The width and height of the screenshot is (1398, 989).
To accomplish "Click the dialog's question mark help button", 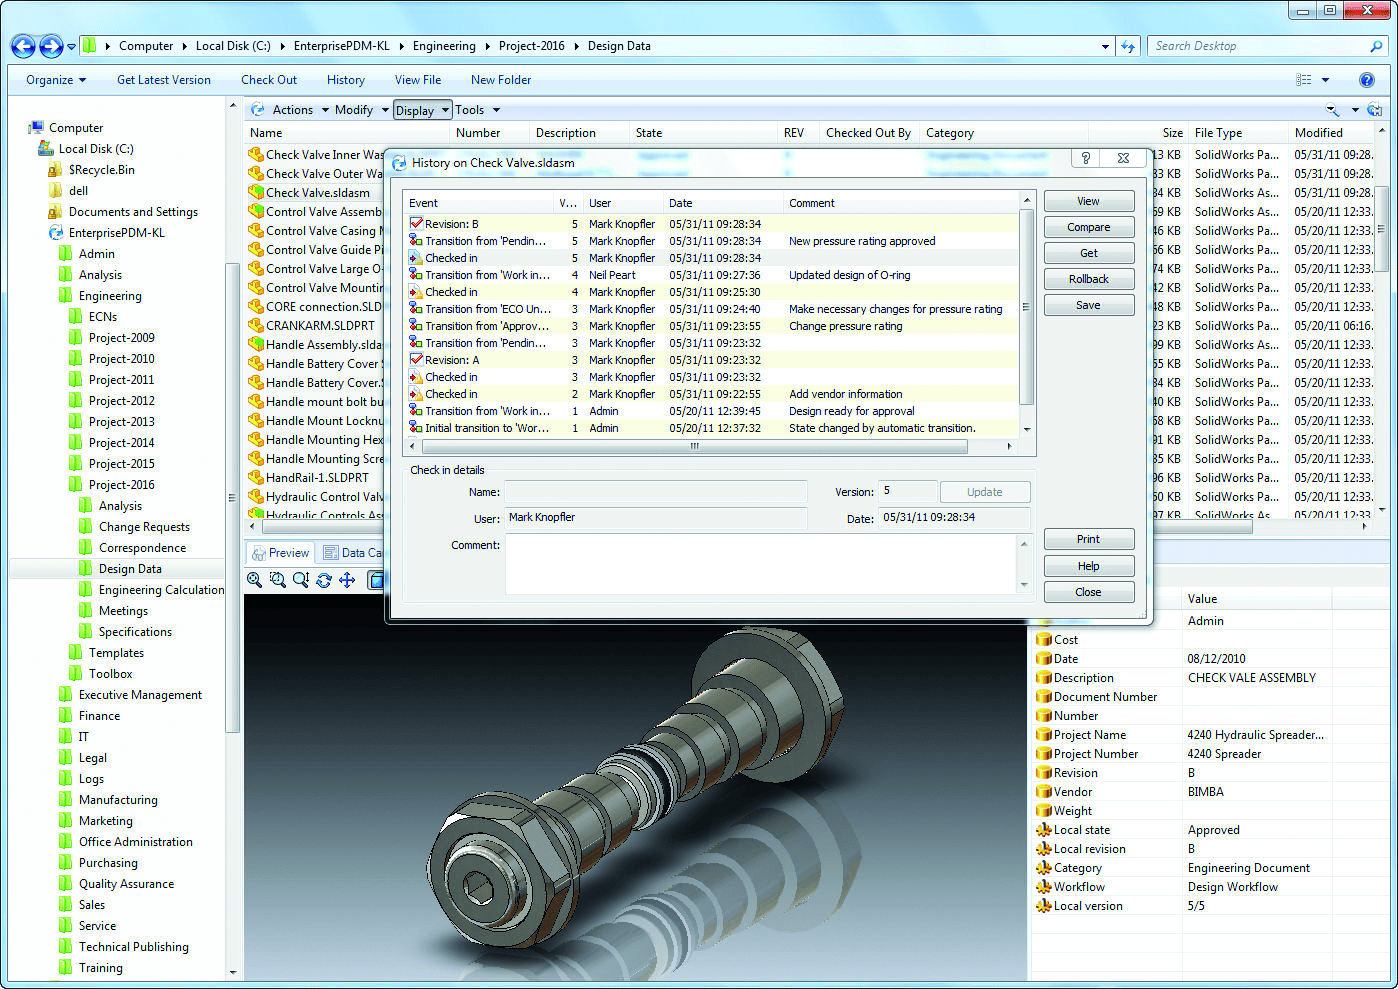I will (x=1086, y=158).
